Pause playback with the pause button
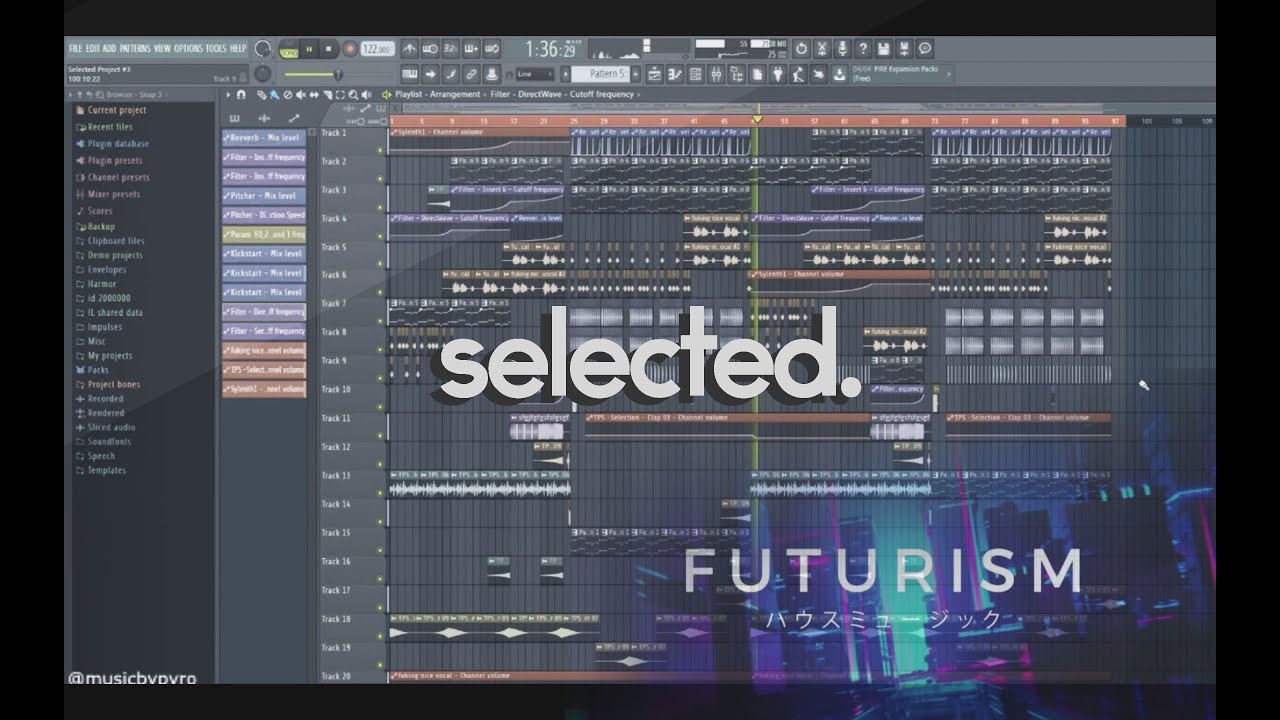The height and width of the screenshot is (720, 1280). pos(309,49)
